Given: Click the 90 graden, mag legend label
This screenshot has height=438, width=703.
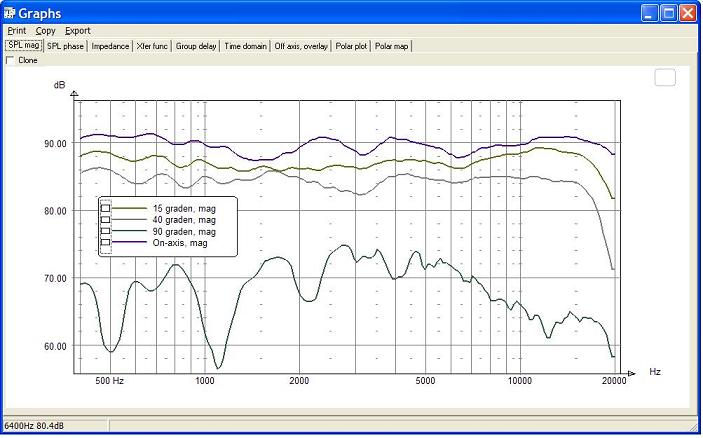Looking at the screenshot, I should 184,232.
